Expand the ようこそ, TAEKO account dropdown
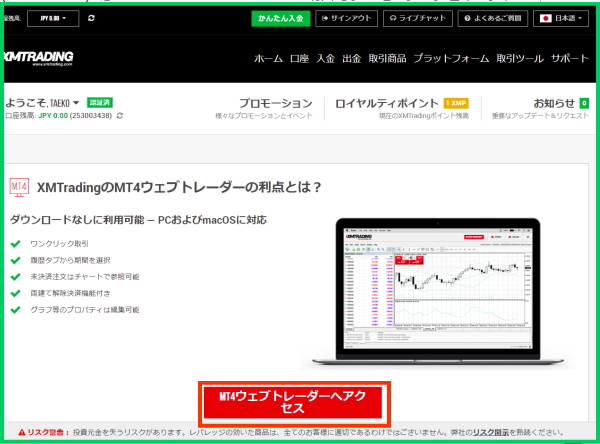The height and width of the screenshot is (444, 600). [42, 103]
